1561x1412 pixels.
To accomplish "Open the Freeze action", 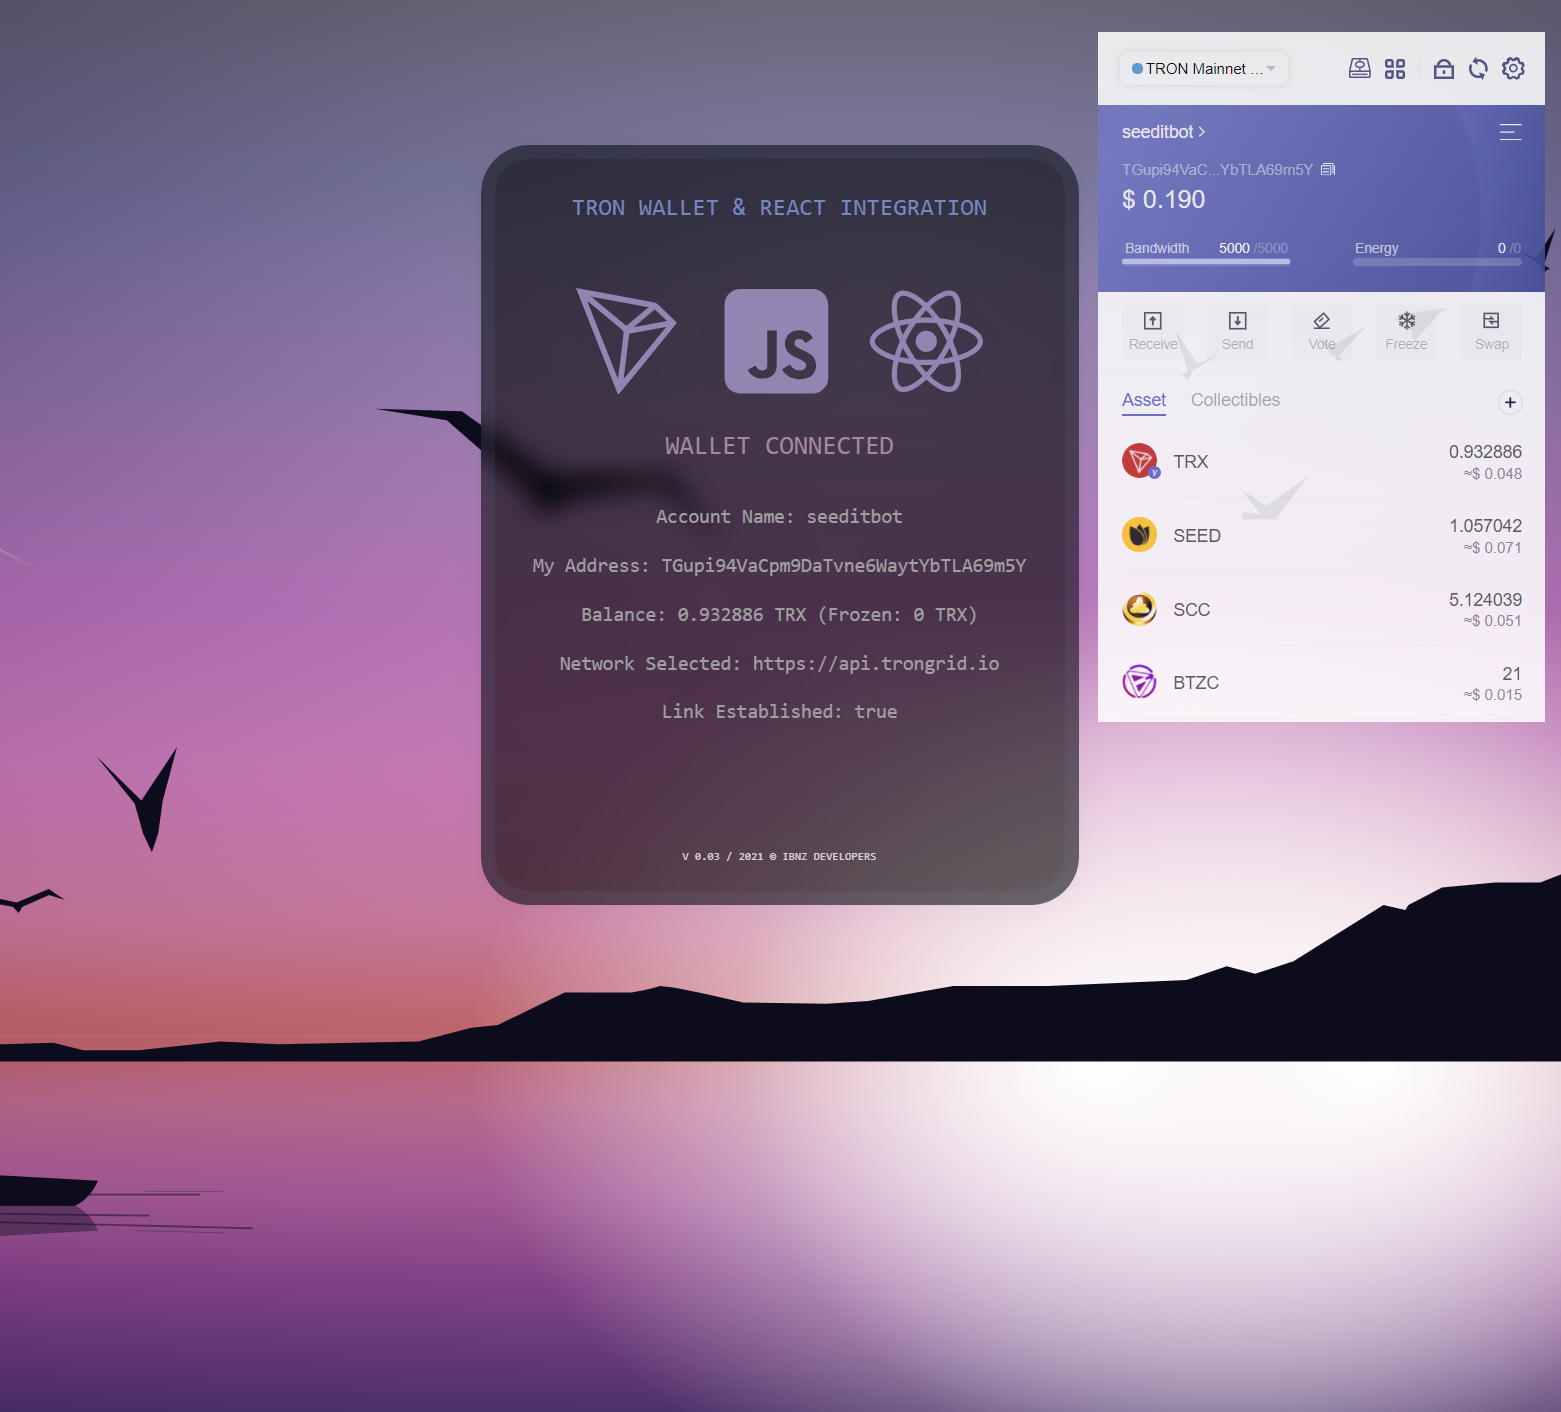I will [x=1406, y=332].
